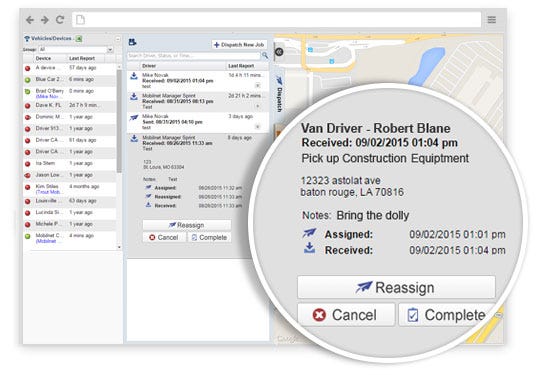The image size is (540, 375).
Task: Click the dispatch icon above the job search
Action: 133,42
